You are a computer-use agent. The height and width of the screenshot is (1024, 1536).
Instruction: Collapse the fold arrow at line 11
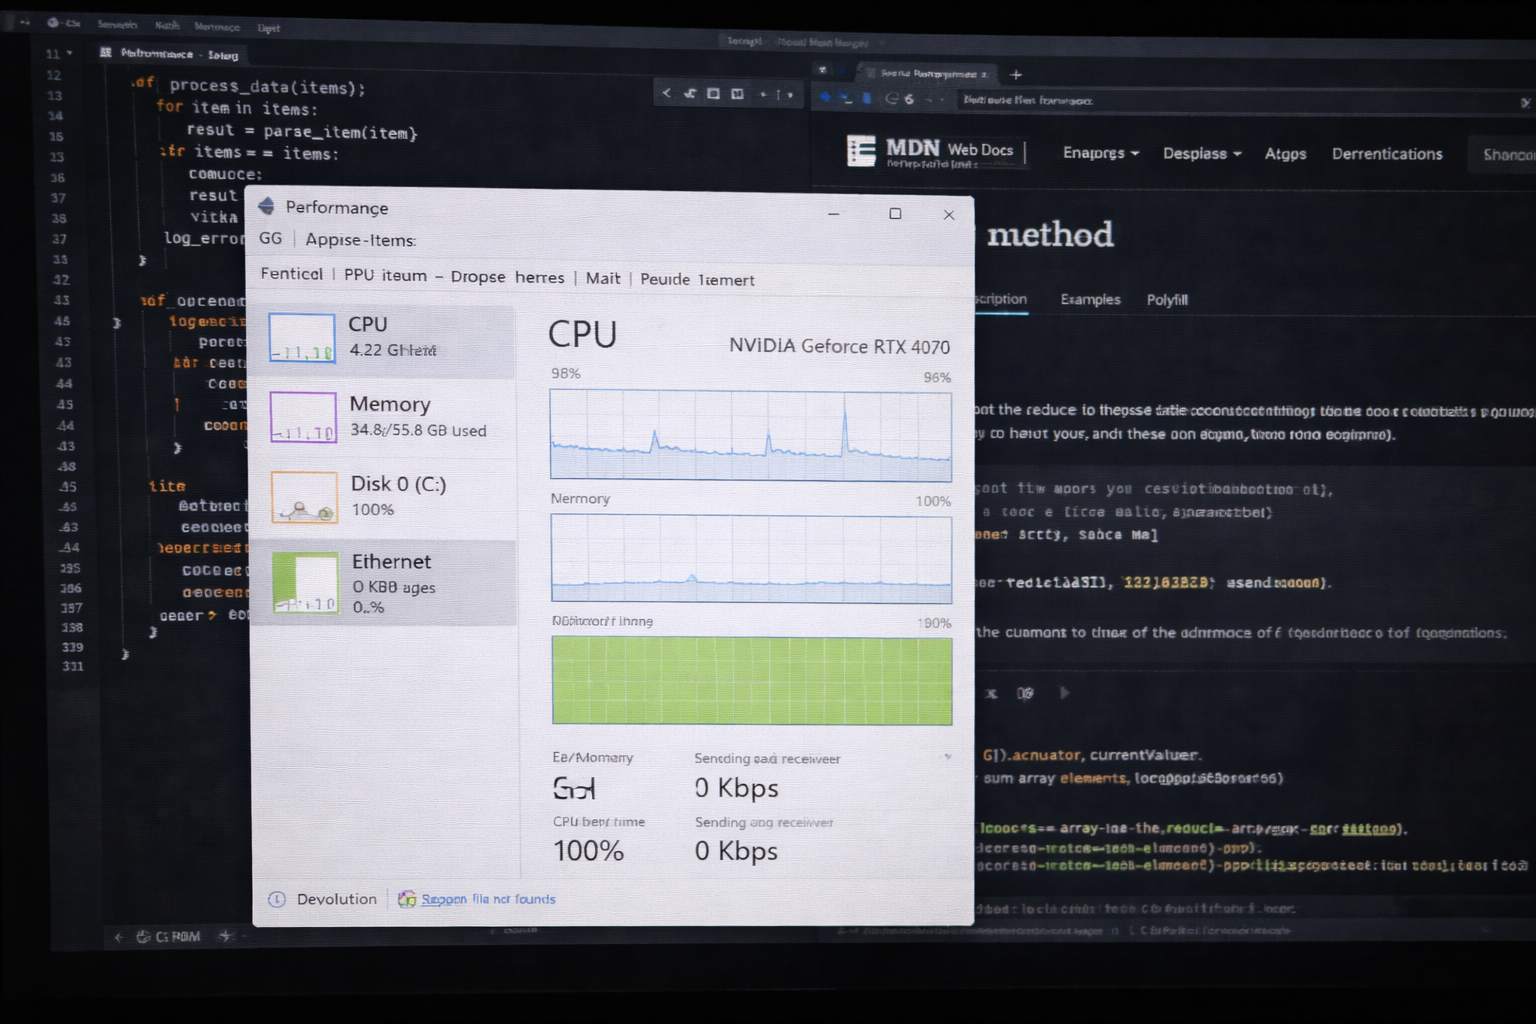pyautogui.click(x=69, y=53)
